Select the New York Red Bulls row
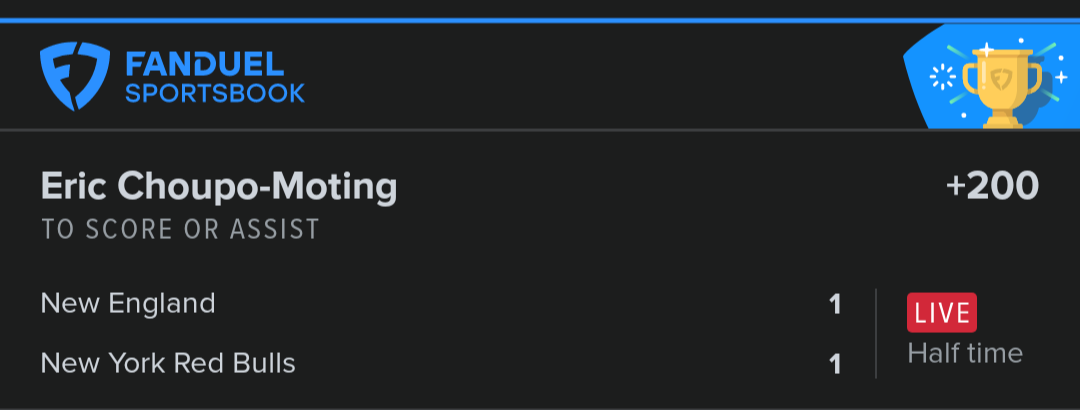This screenshot has width=1080, height=410. pyautogui.click(x=441, y=363)
